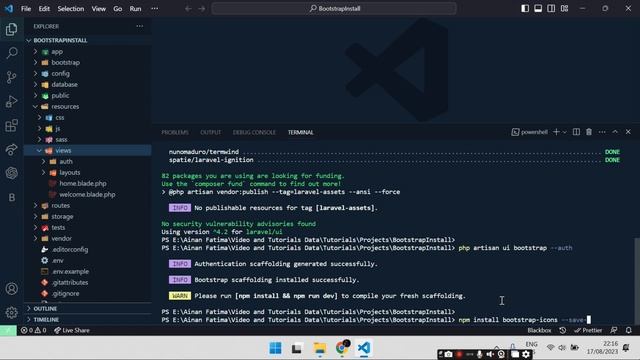Image resolution: width=640 pixels, height=360 pixels.
Task: Expand the app folder
Action: (88, 51)
